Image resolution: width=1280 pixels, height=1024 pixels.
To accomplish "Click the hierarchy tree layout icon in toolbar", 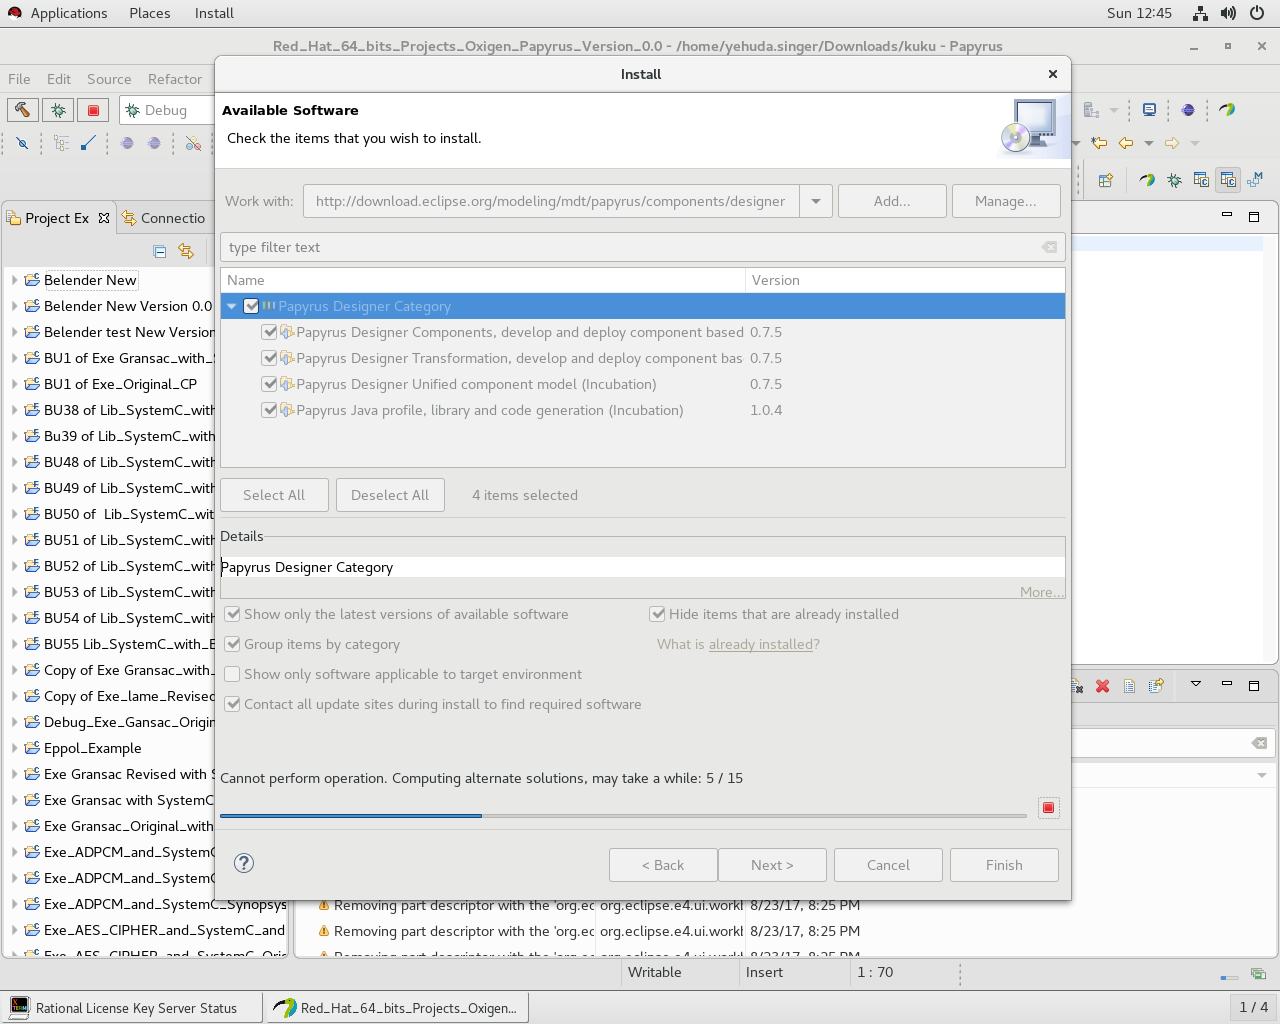I will [x=62, y=144].
